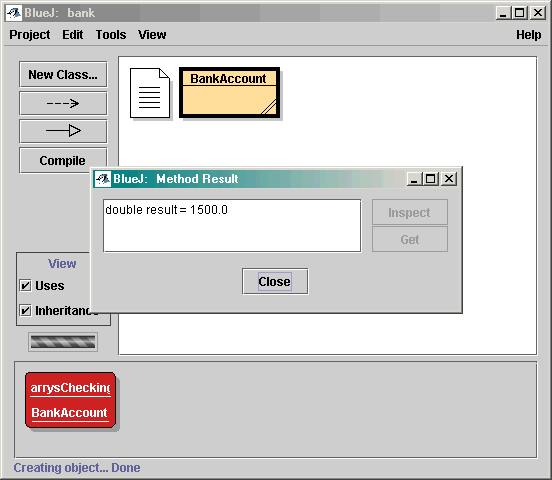Select the dashed uses-arrow tool
Screen dimensions: 552x480
pos(63,103)
